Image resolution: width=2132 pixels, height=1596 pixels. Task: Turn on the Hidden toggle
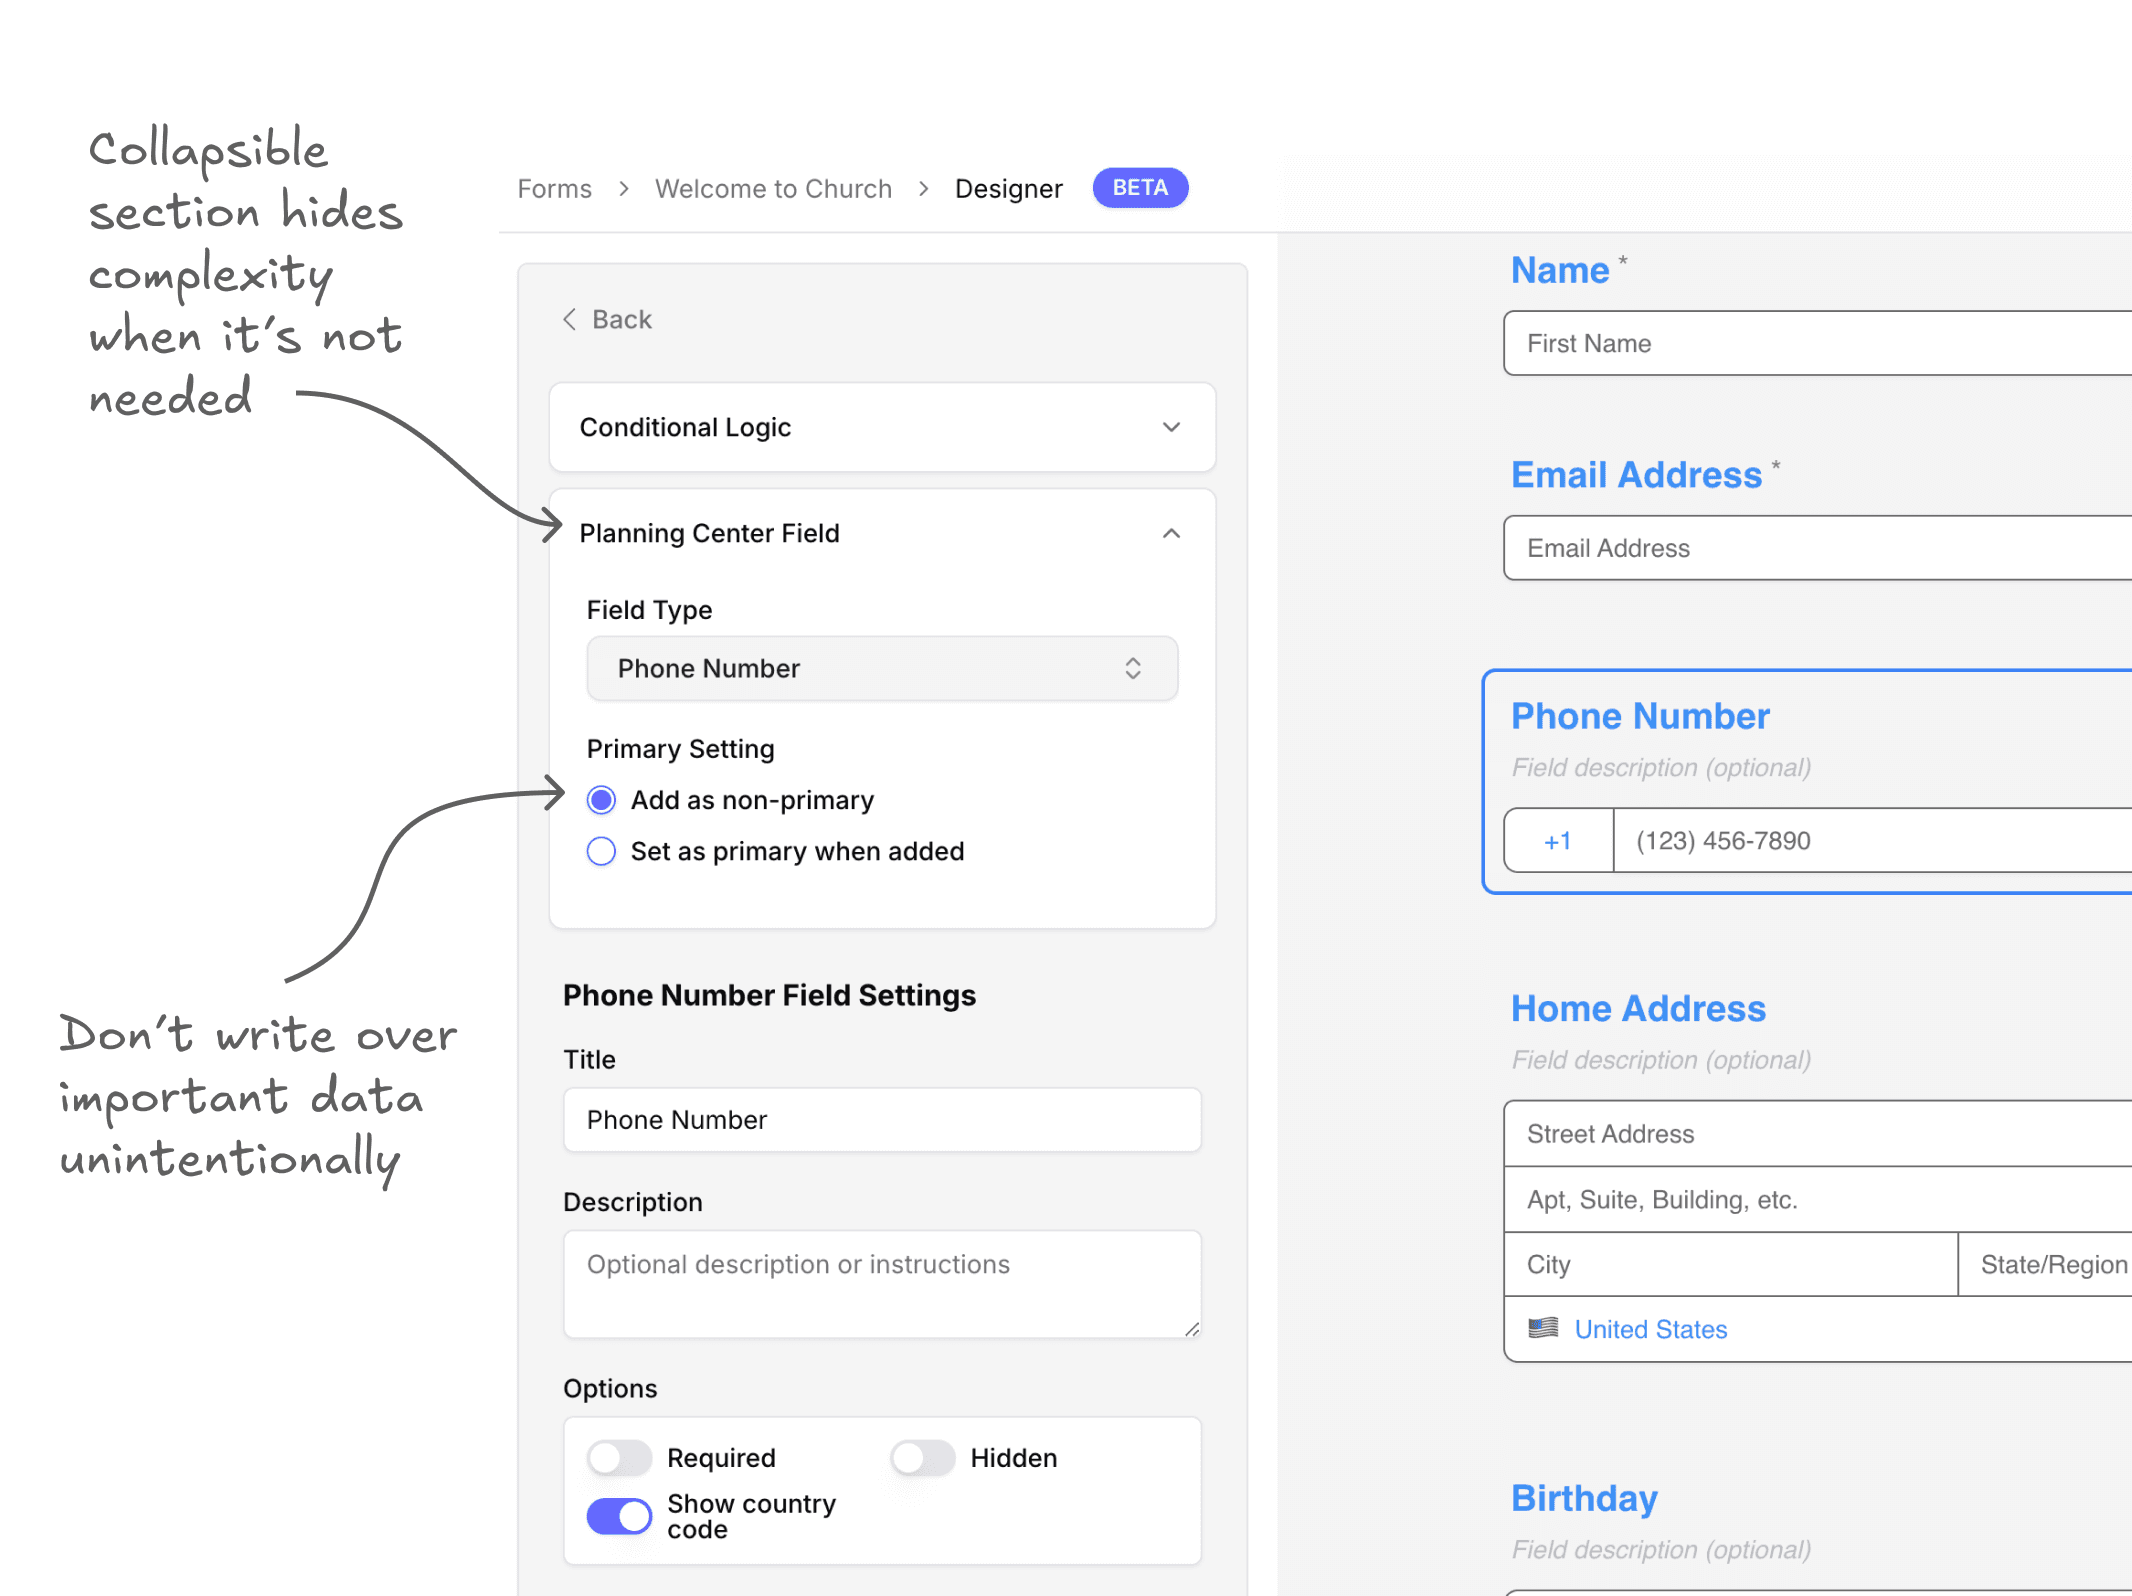click(922, 1458)
